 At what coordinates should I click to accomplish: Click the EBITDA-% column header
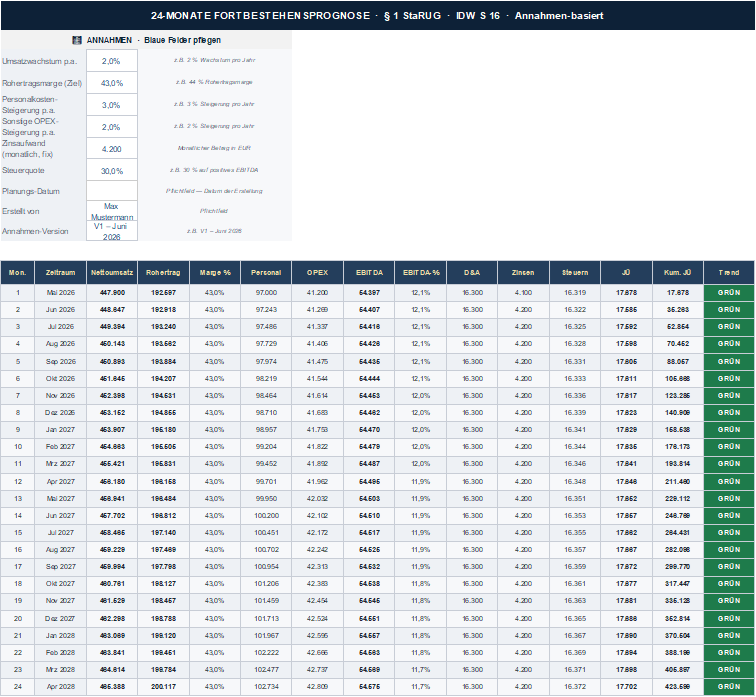(421, 272)
